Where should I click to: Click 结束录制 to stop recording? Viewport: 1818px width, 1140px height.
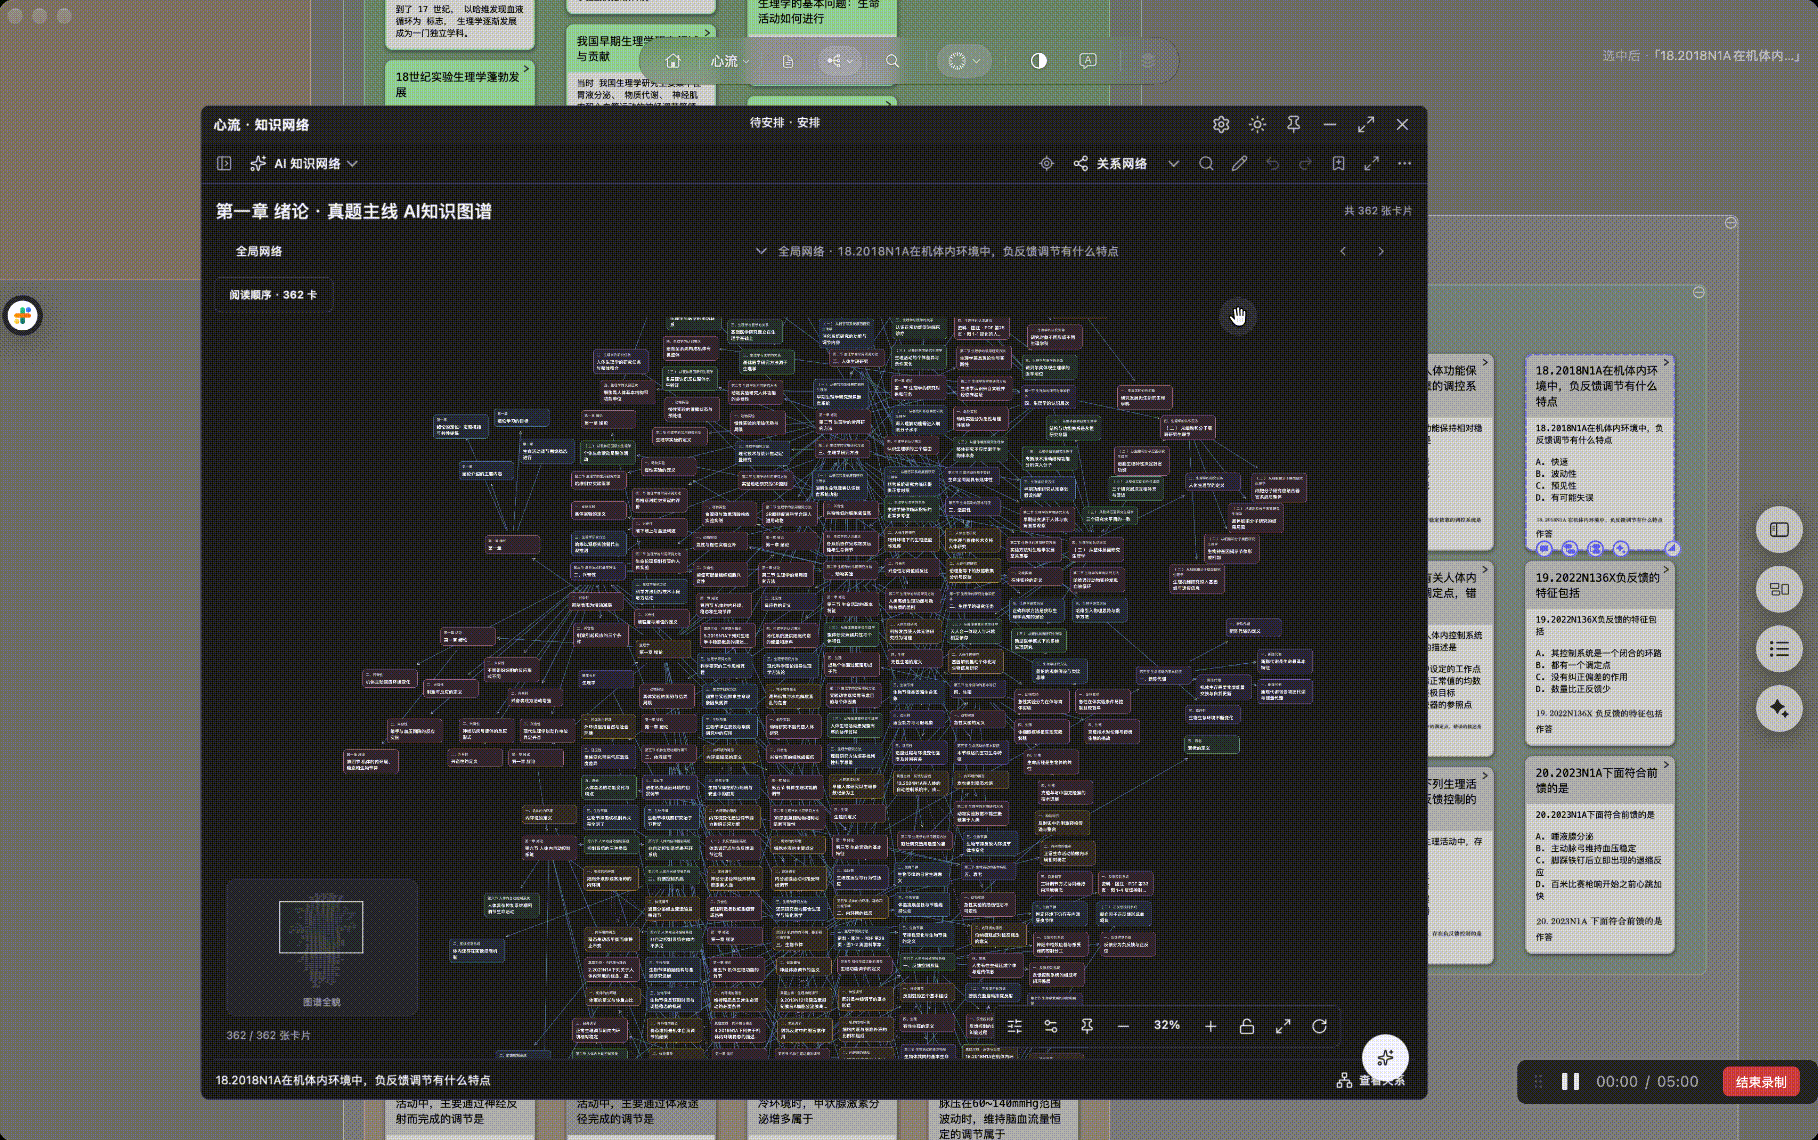1761,1082
